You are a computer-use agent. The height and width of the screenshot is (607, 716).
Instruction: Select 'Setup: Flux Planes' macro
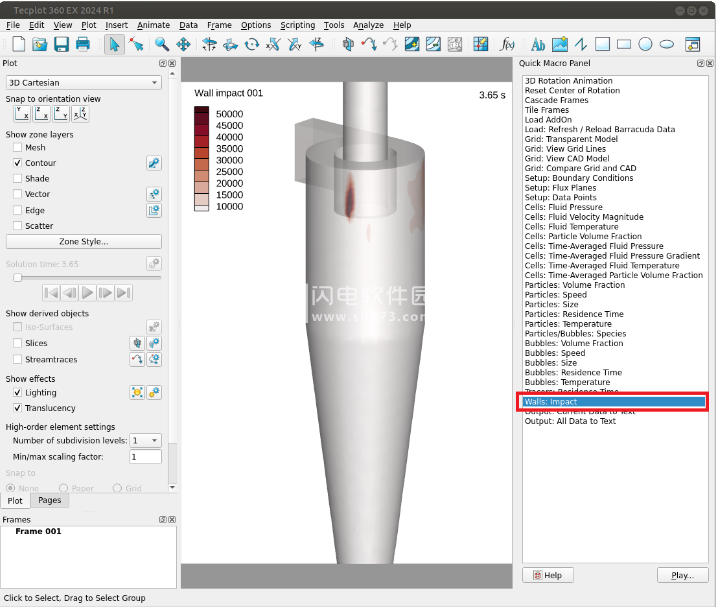click(x=560, y=188)
